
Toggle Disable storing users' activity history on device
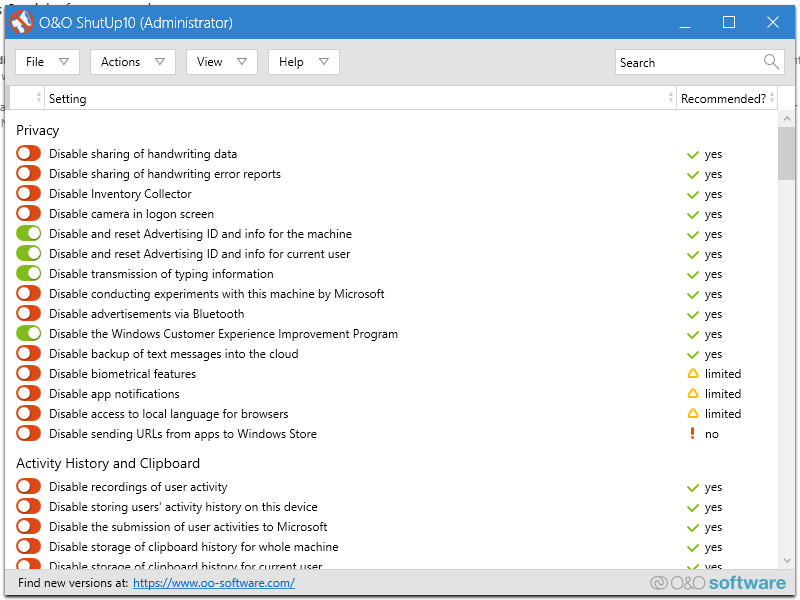coord(28,506)
